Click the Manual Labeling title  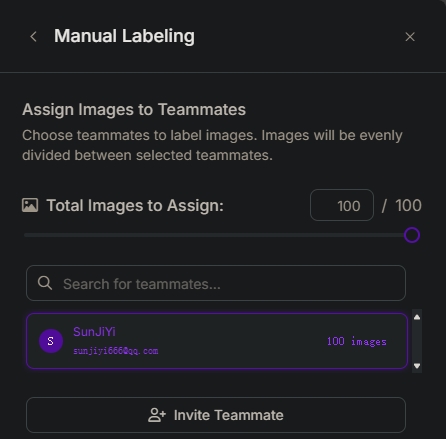tap(124, 36)
